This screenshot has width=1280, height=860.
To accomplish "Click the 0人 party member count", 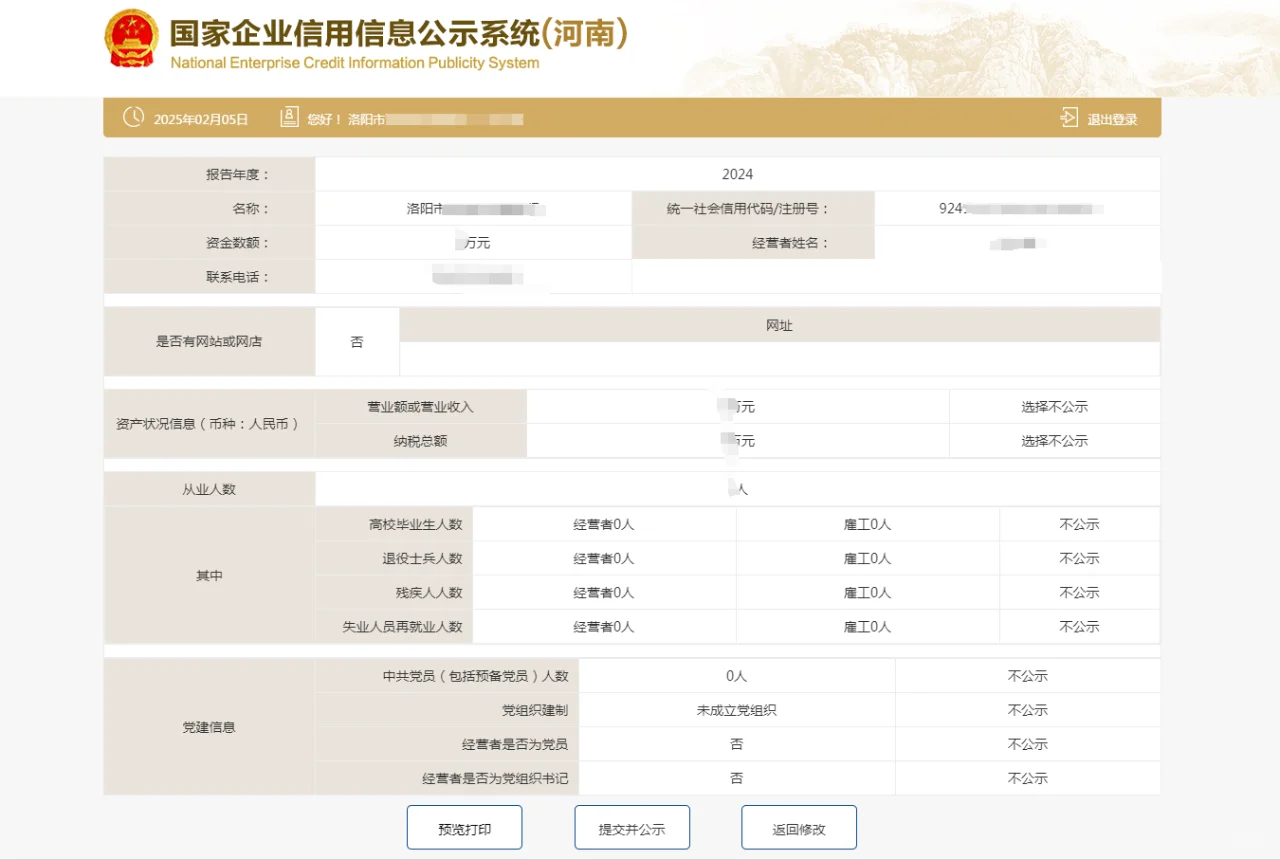I will [737, 676].
